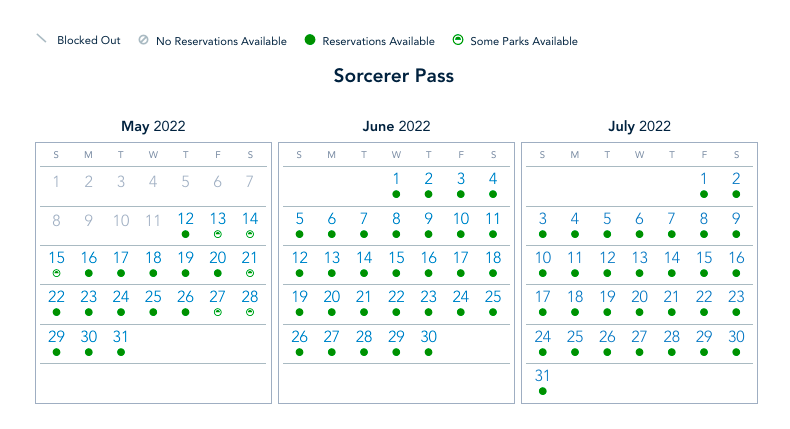Click the green dot under July 31
The width and height of the screenshot is (790, 429).
coord(543,391)
